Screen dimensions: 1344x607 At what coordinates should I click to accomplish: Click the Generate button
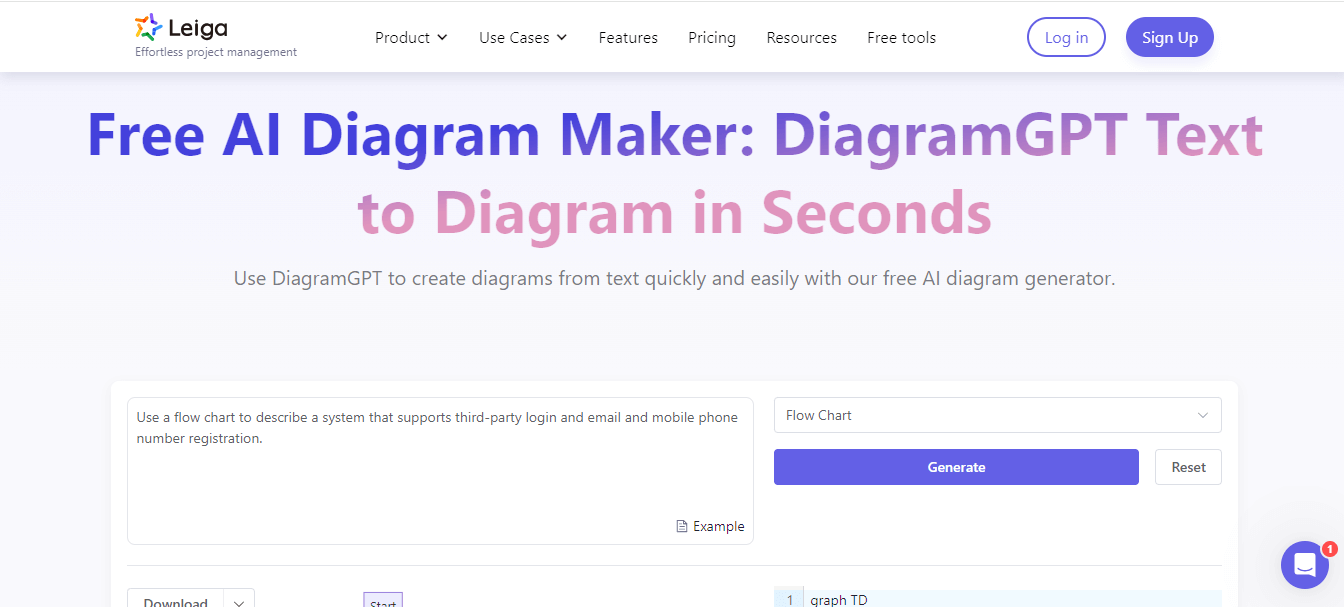pyautogui.click(x=956, y=467)
